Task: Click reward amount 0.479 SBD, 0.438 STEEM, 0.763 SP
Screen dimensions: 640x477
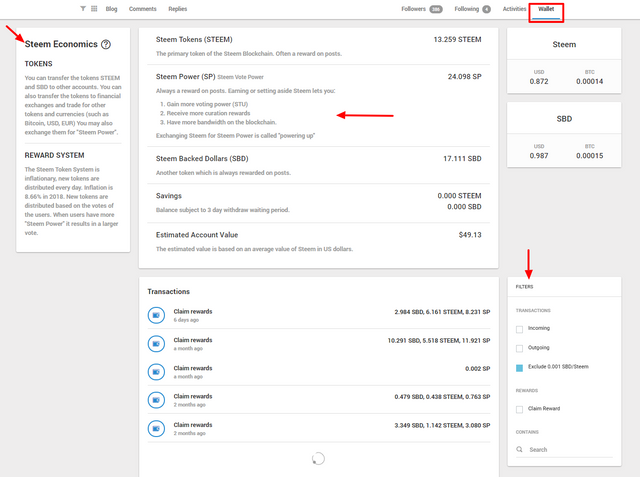Action: 442,397
